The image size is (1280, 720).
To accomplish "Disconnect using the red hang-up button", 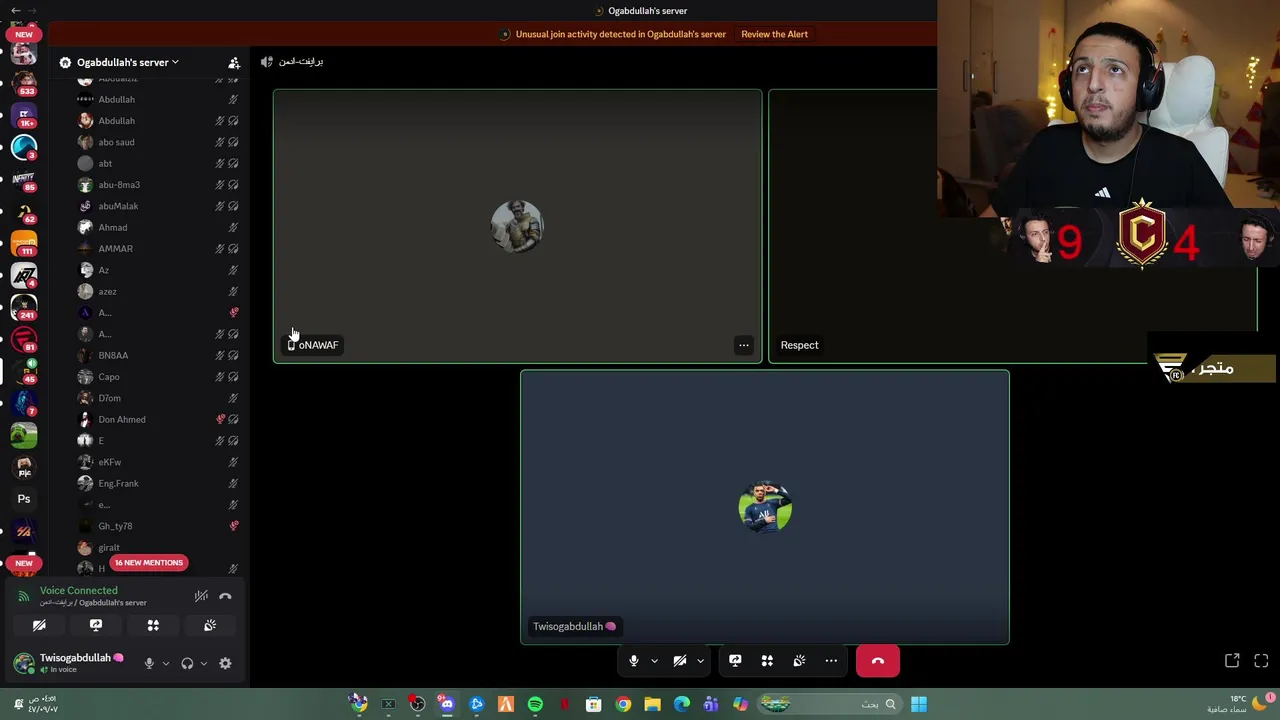I will 878,661.
